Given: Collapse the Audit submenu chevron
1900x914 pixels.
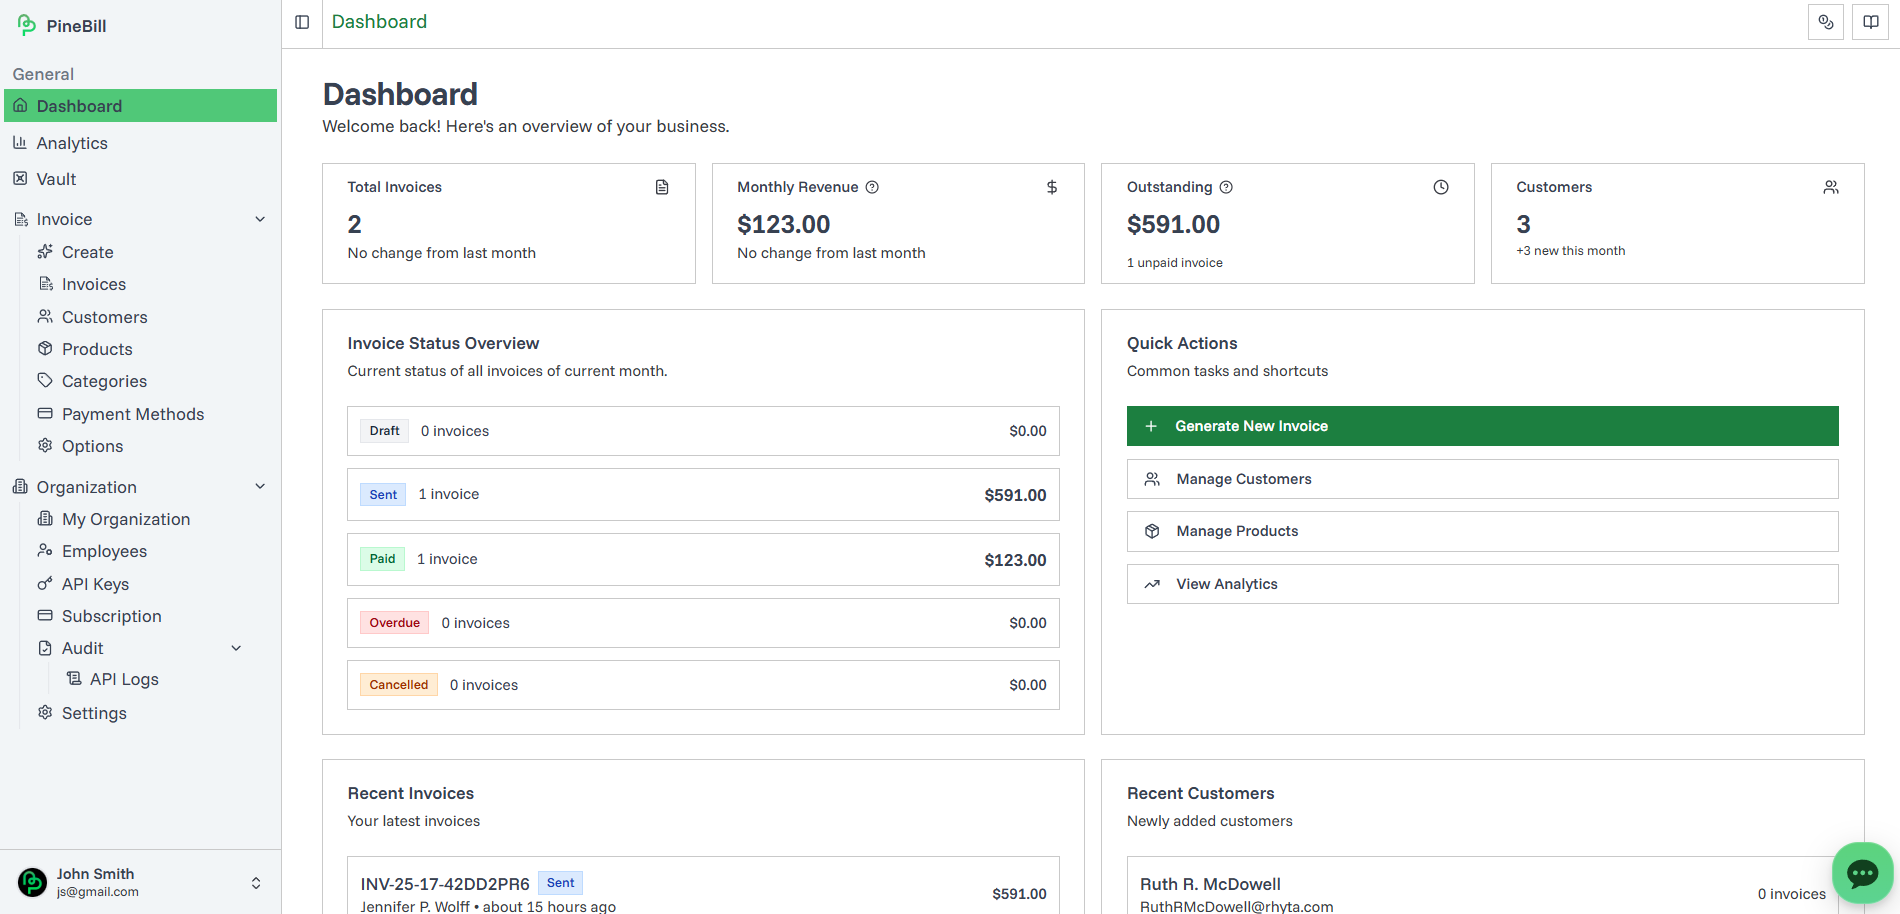Looking at the screenshot, I should 236,648.
